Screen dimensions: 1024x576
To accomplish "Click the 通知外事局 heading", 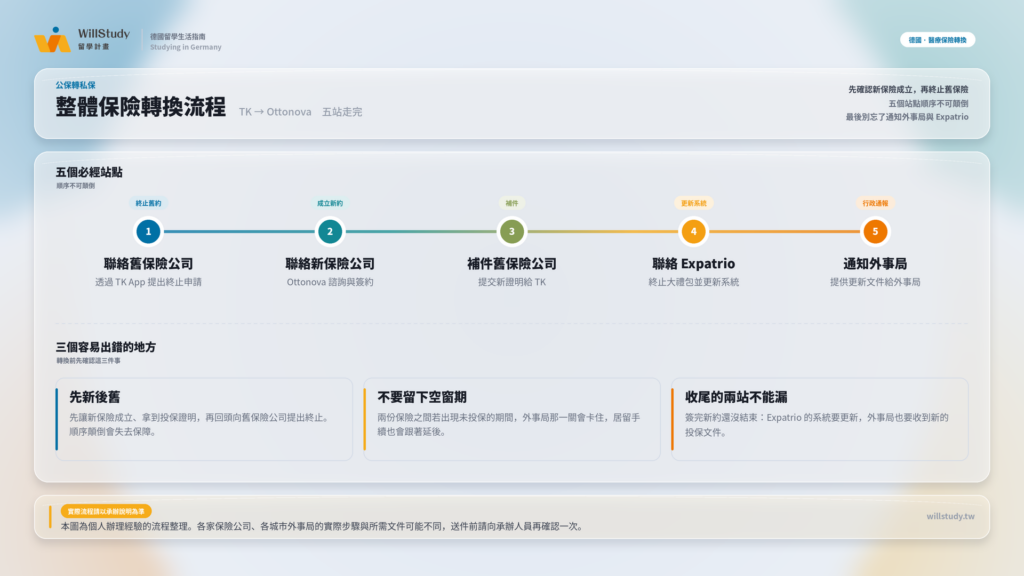I will click(x=875, y=264).
